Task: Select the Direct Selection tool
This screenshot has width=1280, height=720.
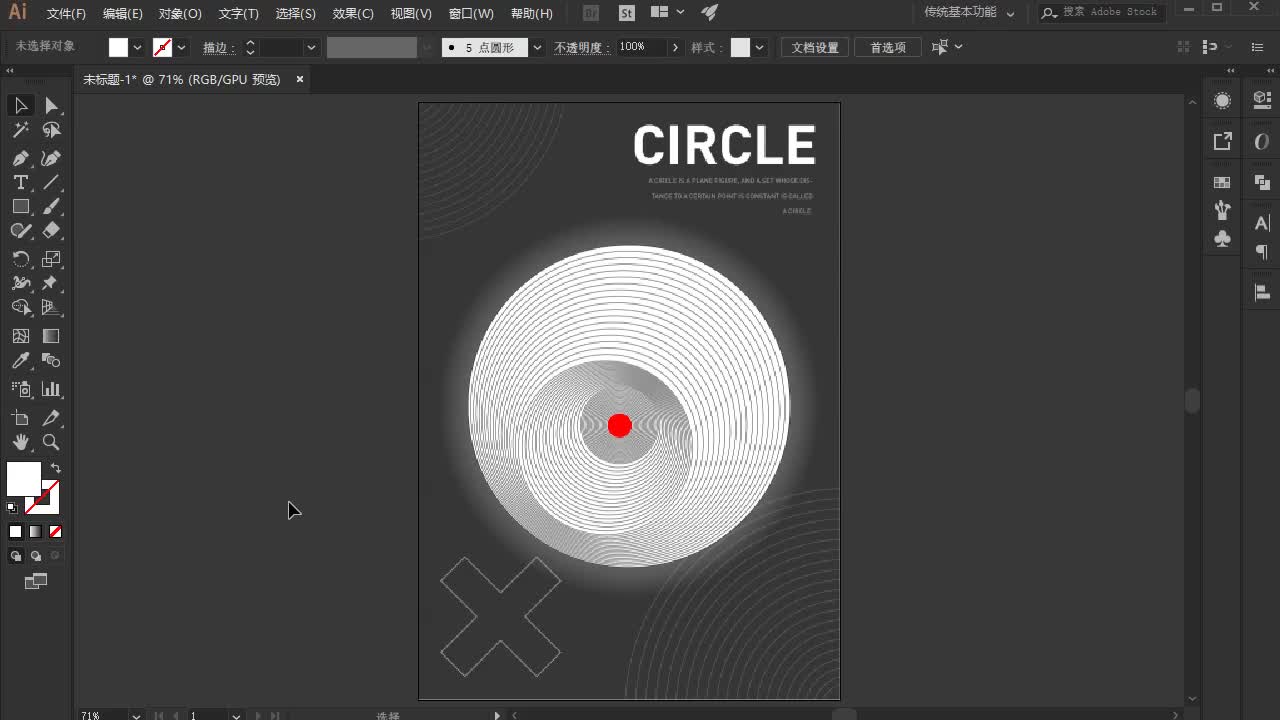Action: click(x=51, y=105)
